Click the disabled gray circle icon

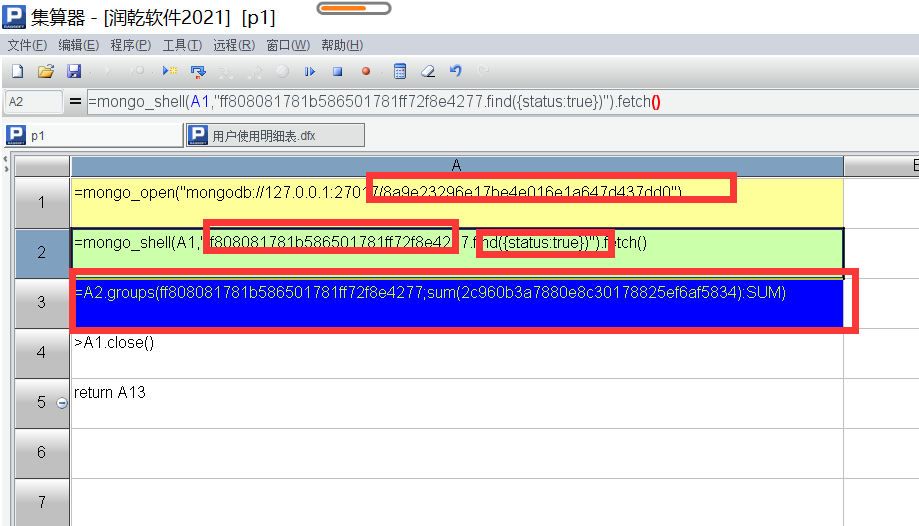282,72
